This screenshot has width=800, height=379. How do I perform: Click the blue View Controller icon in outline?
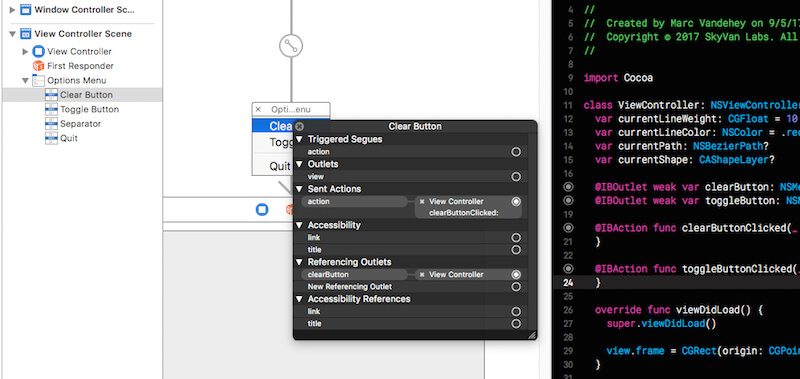(38, 52)
